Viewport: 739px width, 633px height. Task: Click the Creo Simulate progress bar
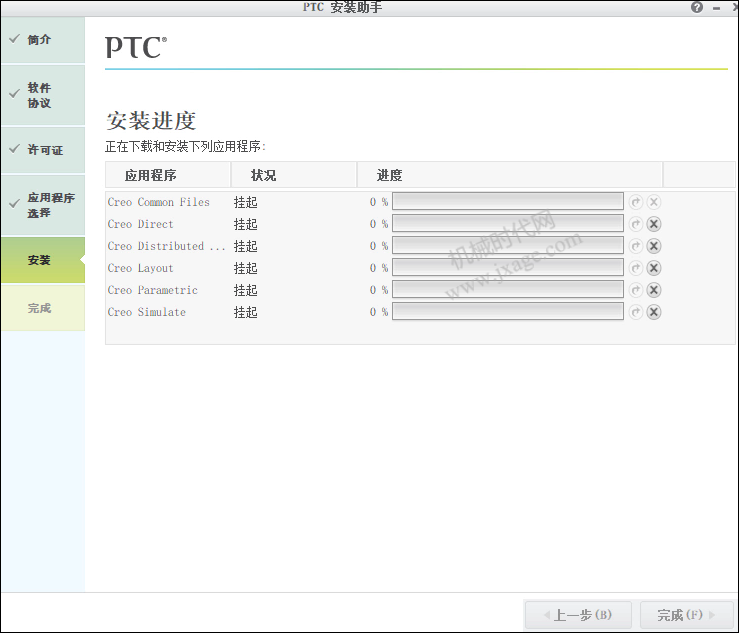508,312
